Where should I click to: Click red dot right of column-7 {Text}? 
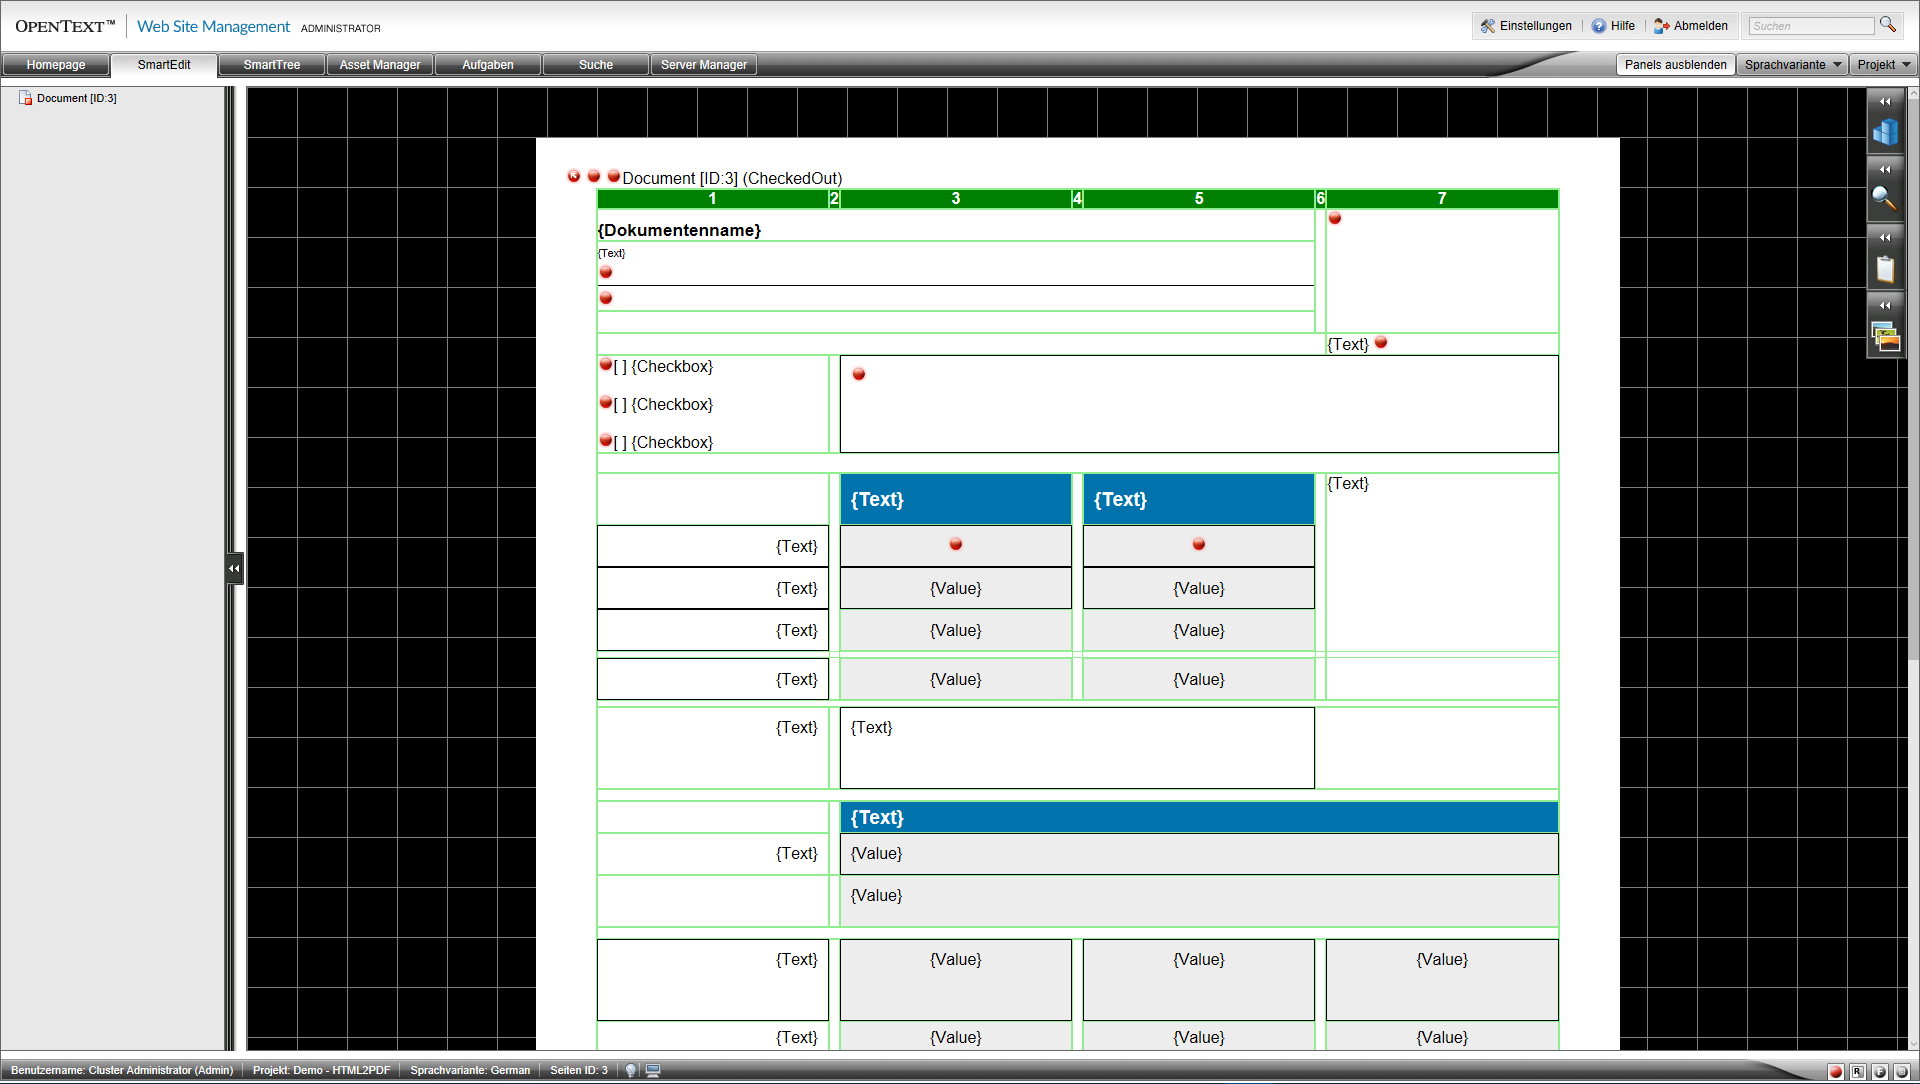(x=1381, y=342)
